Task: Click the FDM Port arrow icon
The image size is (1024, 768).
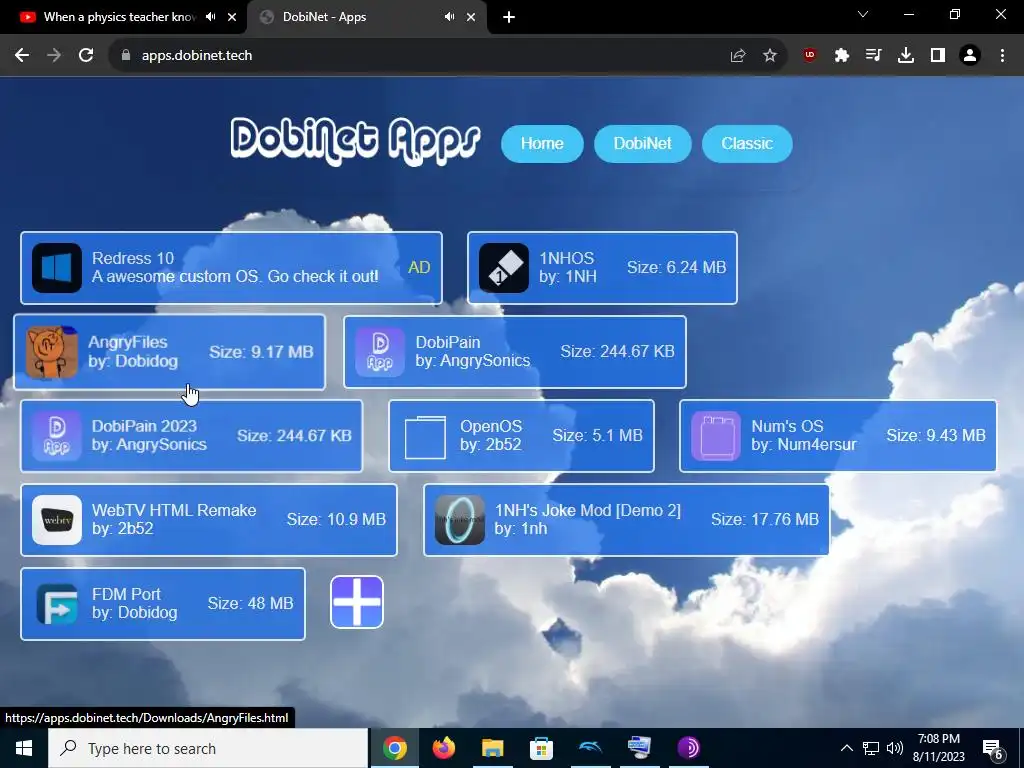Action: [x=57, y=604]
